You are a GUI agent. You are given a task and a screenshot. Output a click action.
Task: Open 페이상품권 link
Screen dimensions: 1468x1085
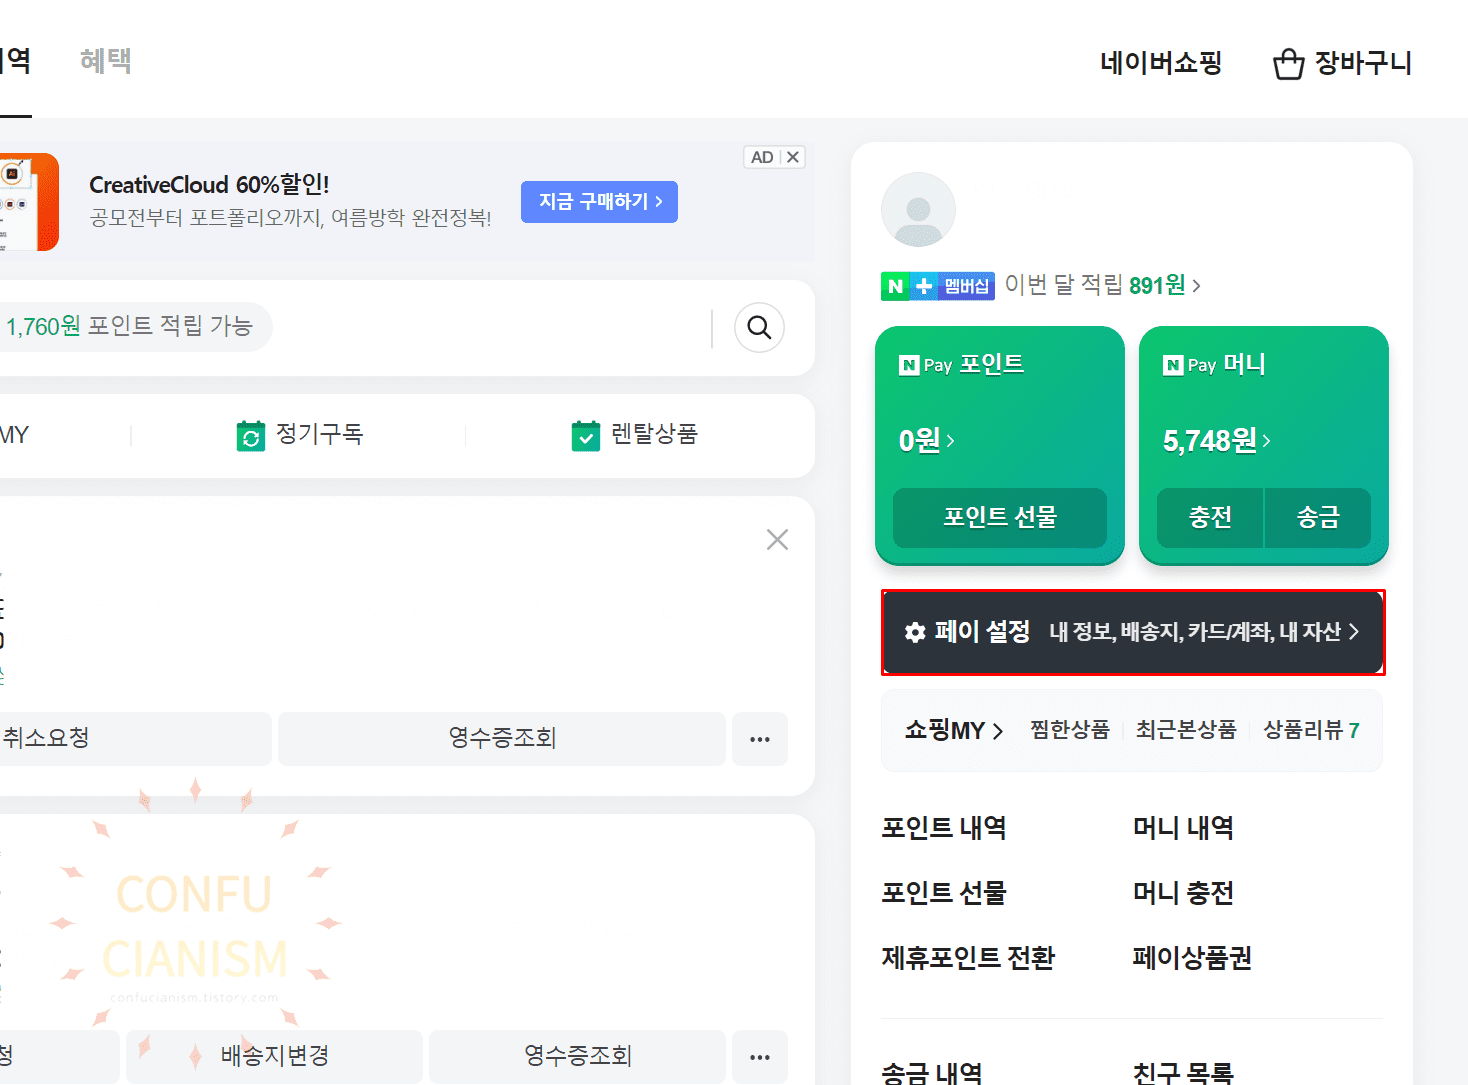1192,958
